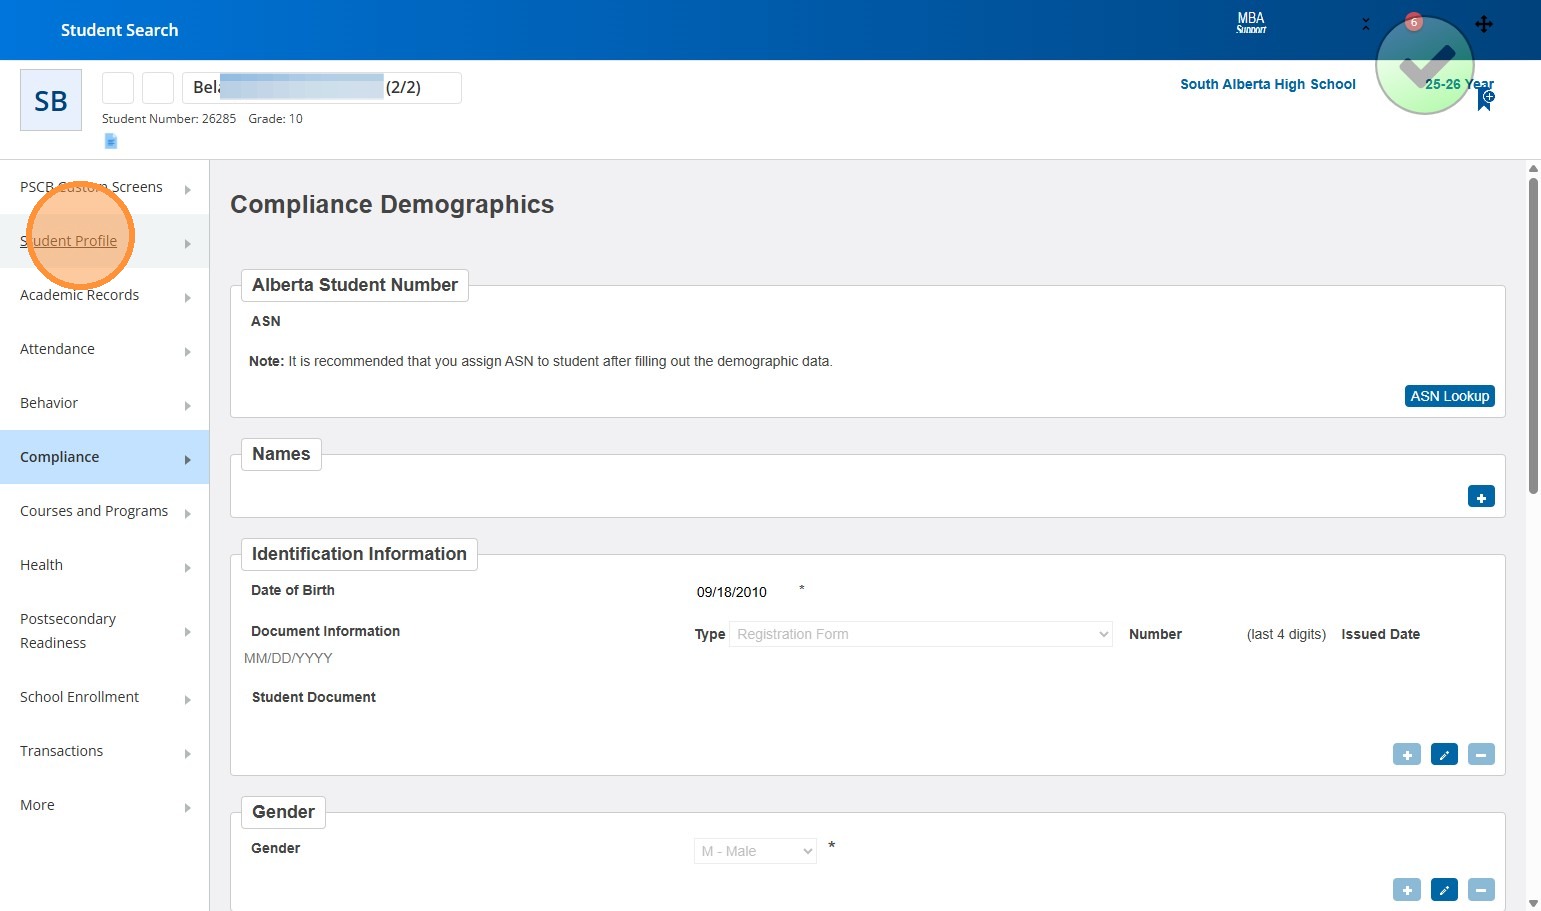Image resolution: width=1541 pixels, height=911 pixels.
Task: Open the document Type dropdown
Action: tap(921, 634)
